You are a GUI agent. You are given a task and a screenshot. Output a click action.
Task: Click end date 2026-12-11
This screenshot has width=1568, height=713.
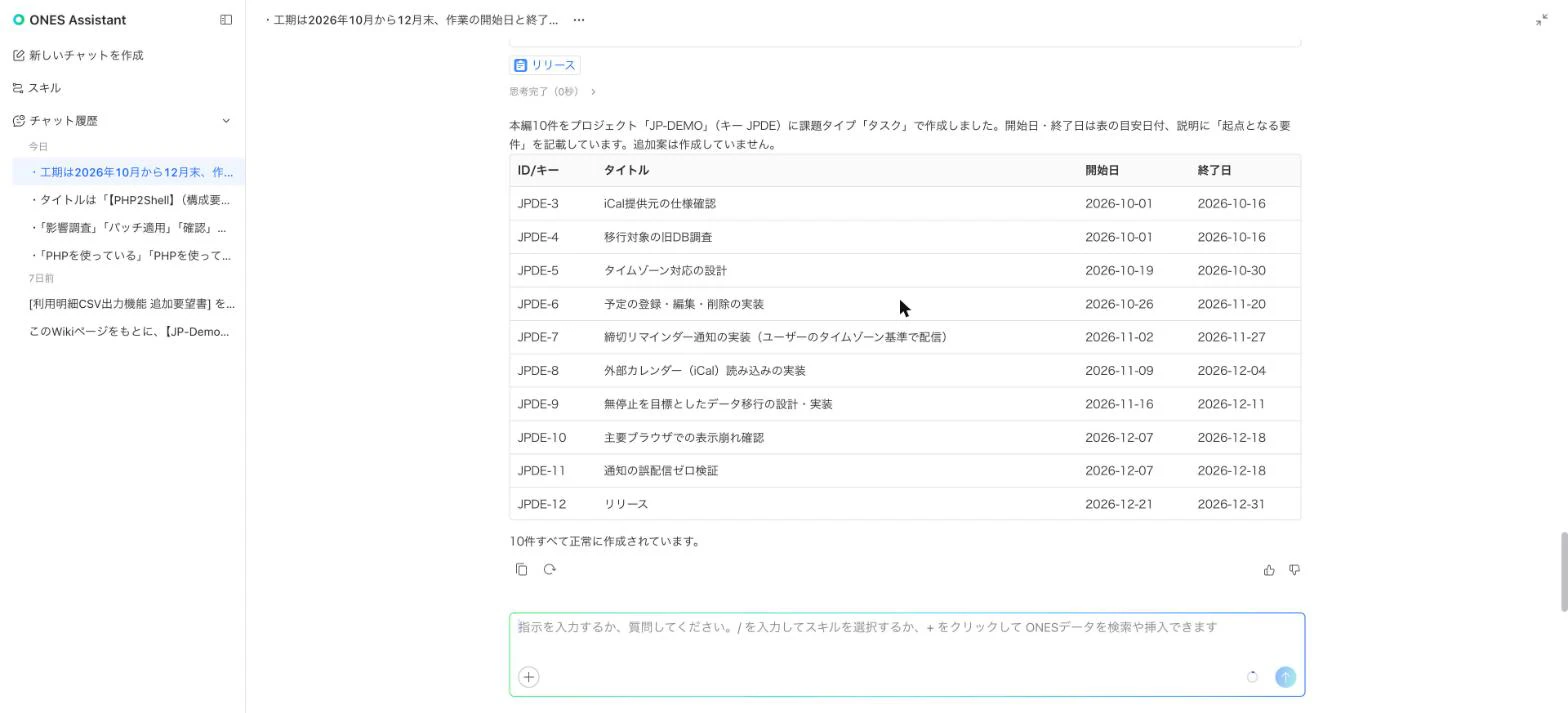tap(1231, 404)
